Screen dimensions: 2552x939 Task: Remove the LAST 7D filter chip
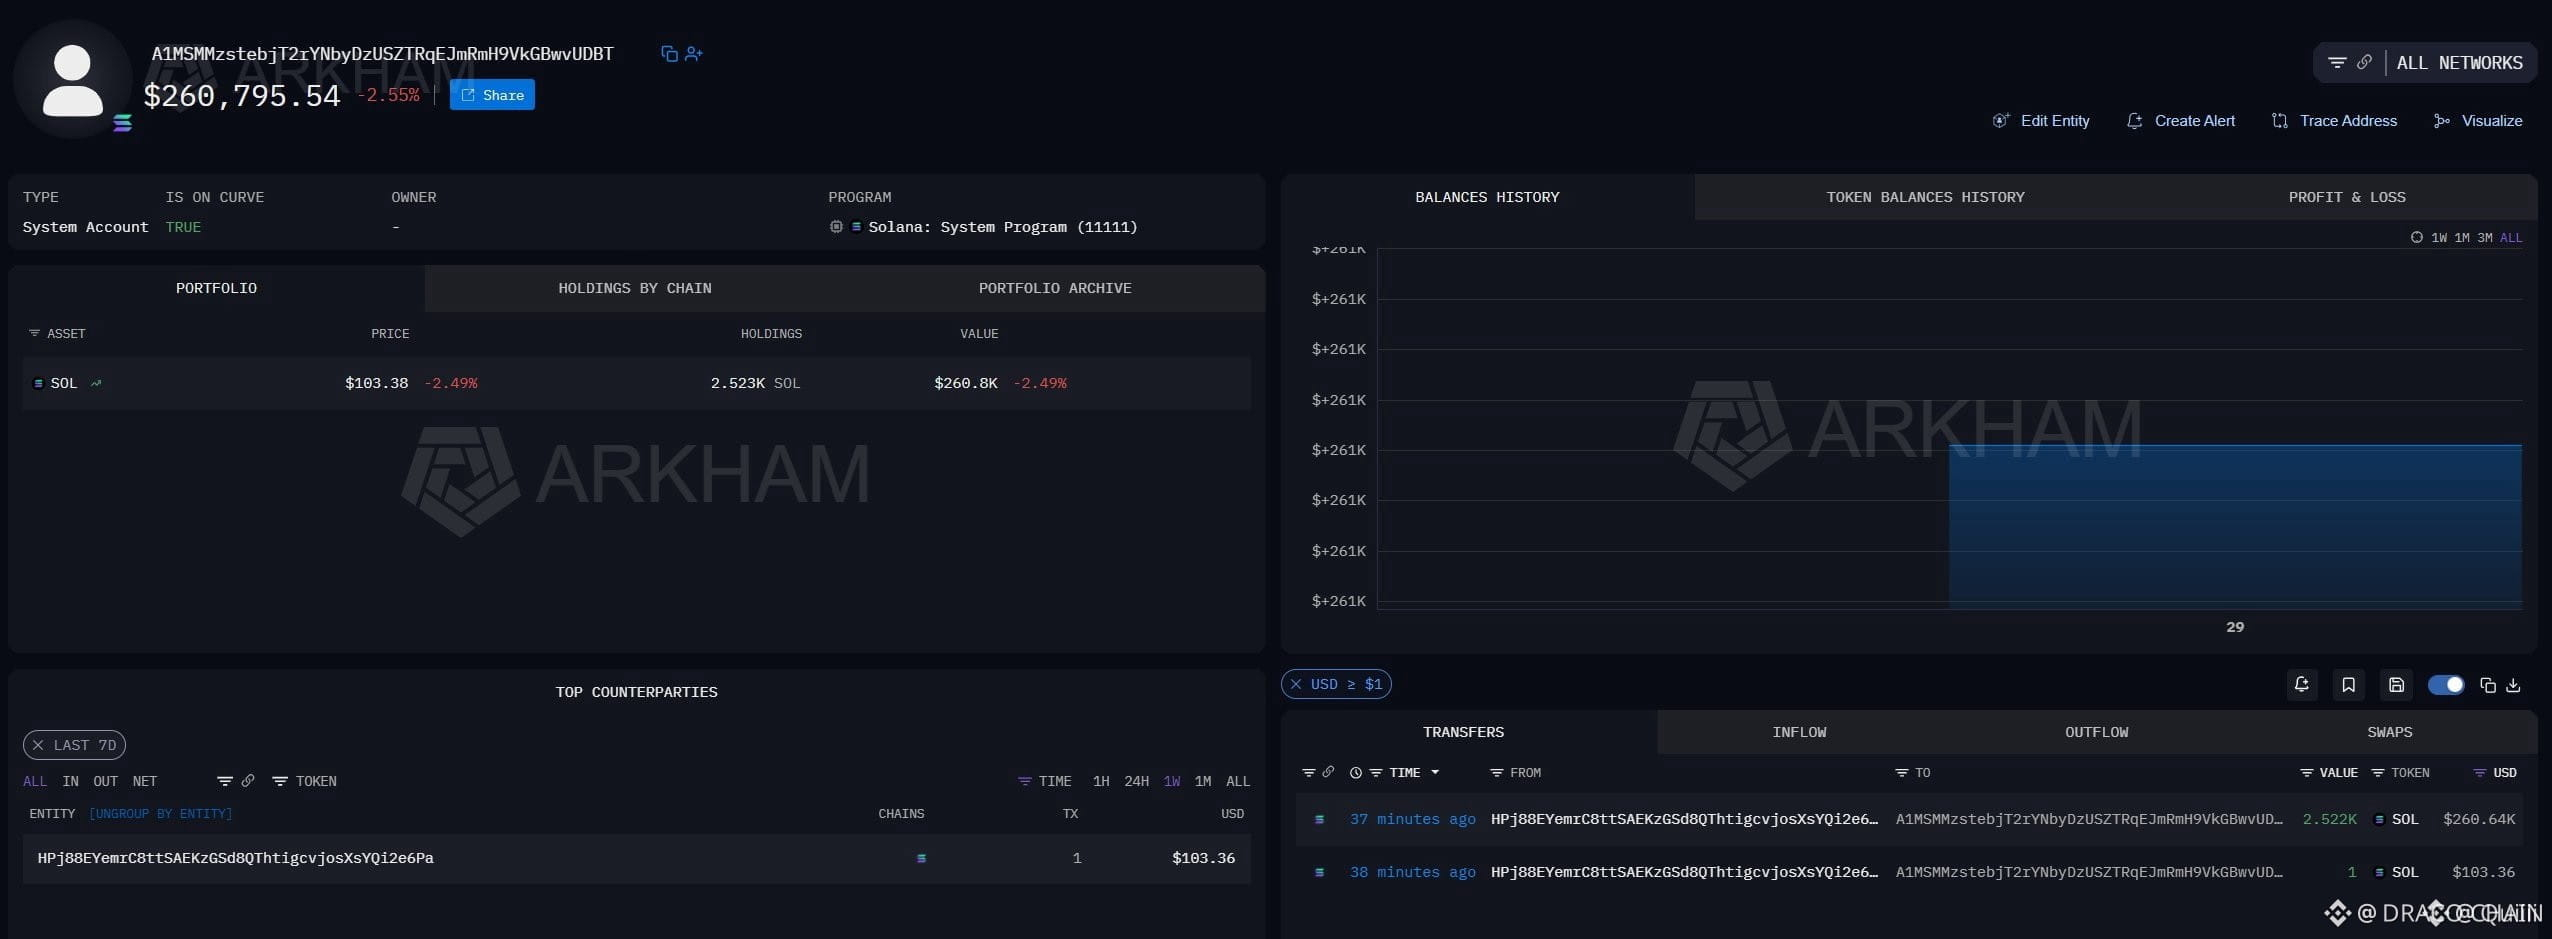click(x=38, y=745)
